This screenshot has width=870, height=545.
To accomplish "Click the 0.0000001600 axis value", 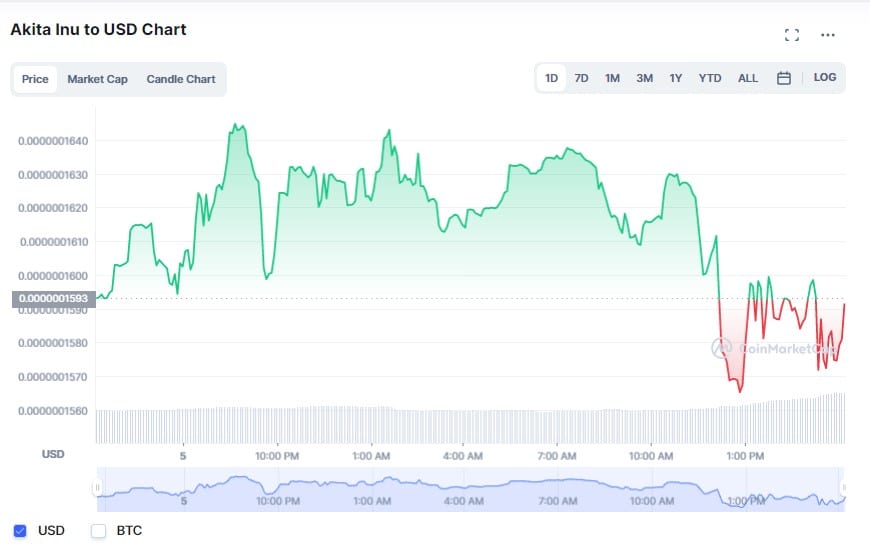I will point(53,276).
